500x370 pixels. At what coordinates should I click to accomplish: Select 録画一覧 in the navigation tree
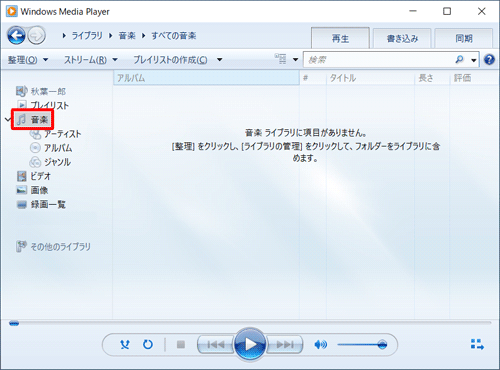tap(48, 204)
